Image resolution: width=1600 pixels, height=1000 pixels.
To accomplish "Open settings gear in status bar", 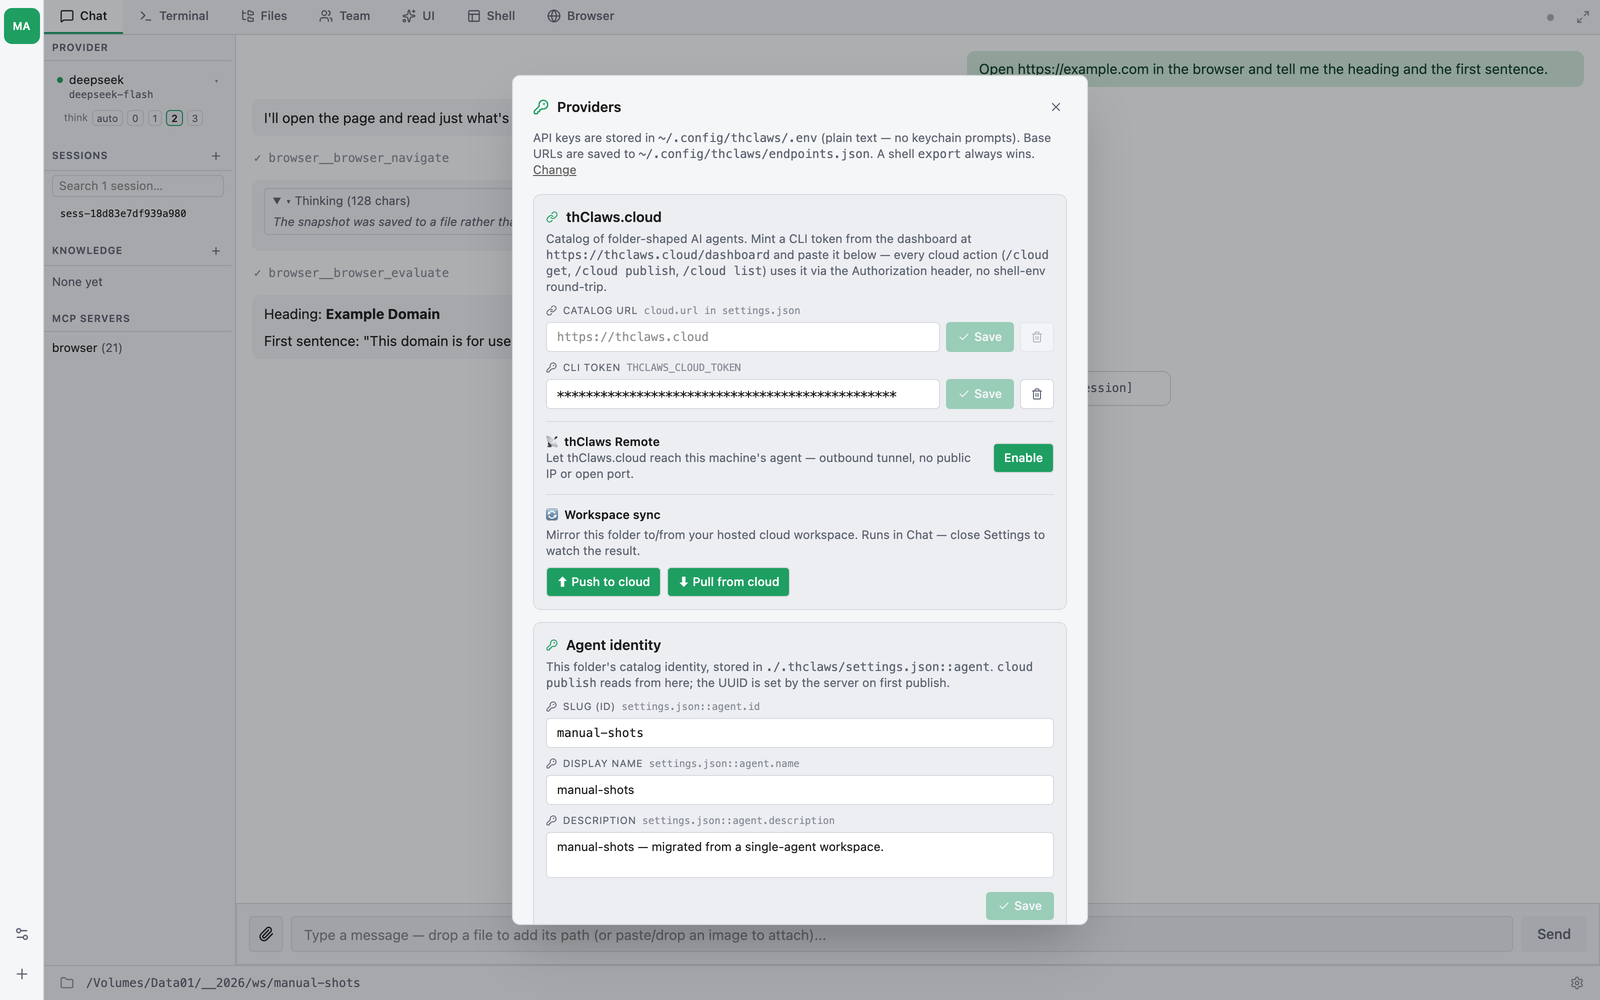I will (1577, 983).
